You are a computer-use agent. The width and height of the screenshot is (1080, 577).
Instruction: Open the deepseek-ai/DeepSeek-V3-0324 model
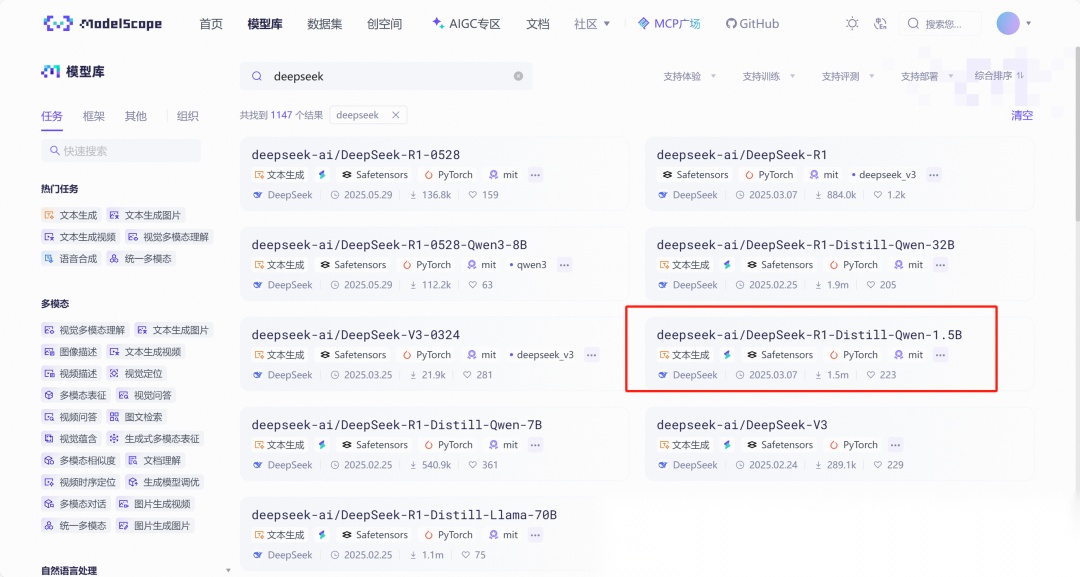(355, 335)
